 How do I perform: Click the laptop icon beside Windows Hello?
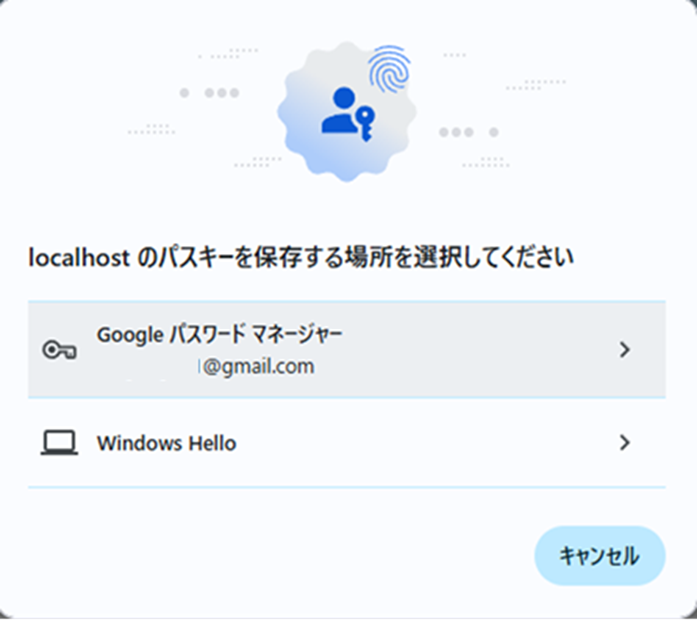tap(59, 443)
